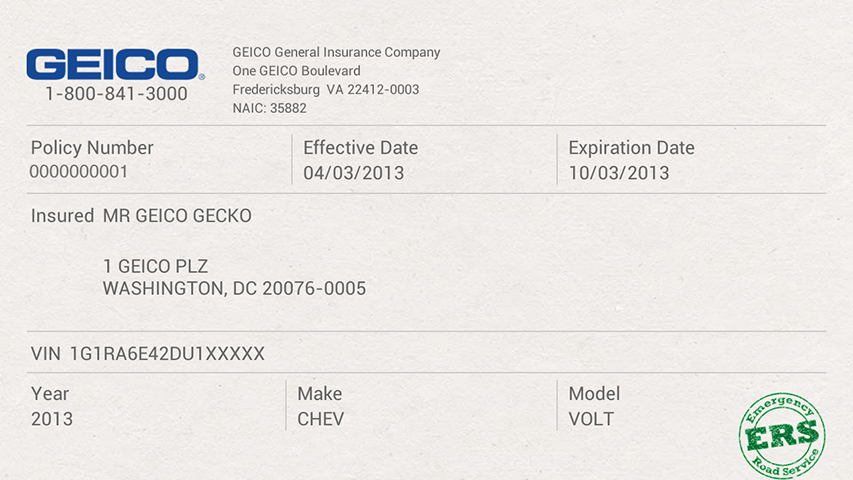Click the Expiration Date label
This screenshot has height=480, width=853.
coord(631,148)
